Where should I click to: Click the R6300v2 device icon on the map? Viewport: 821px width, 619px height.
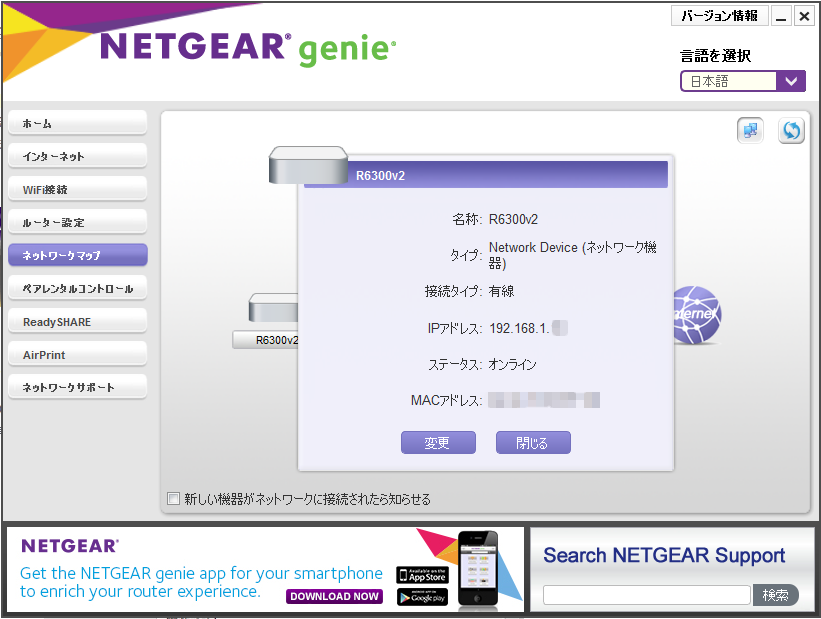click(273, 308)
